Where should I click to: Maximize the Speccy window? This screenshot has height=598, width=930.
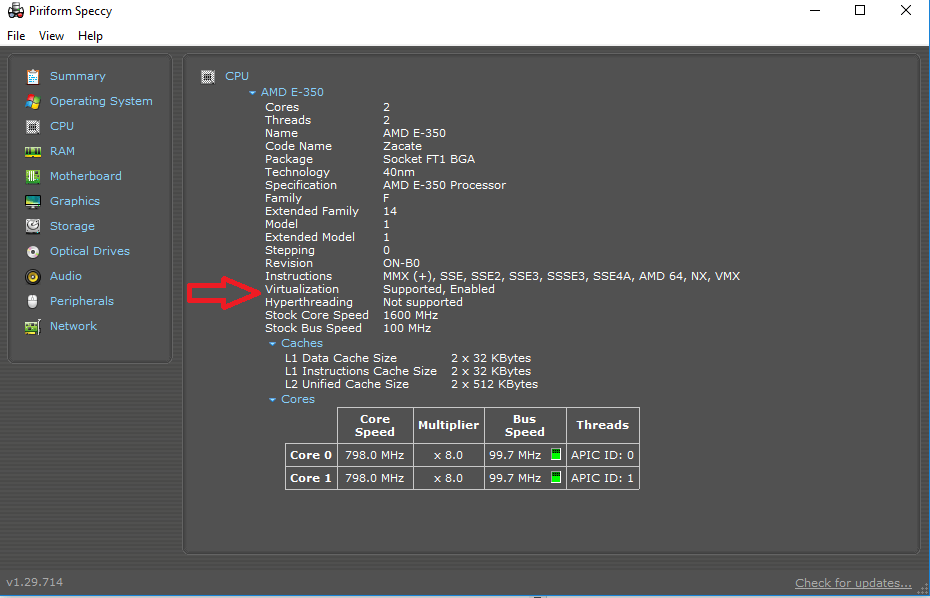pyautogui.click(x=859, y=10)
